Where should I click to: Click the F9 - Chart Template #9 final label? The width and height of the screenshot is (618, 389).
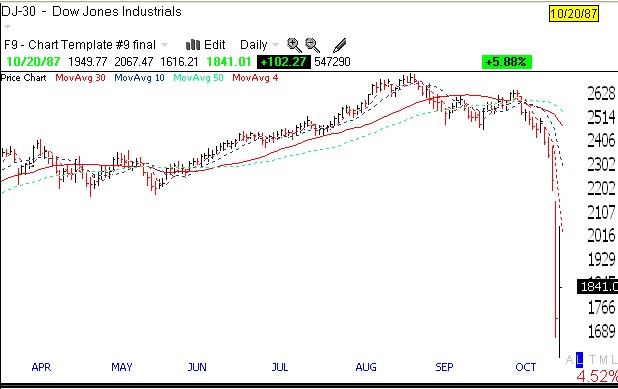tap(80, 45)
